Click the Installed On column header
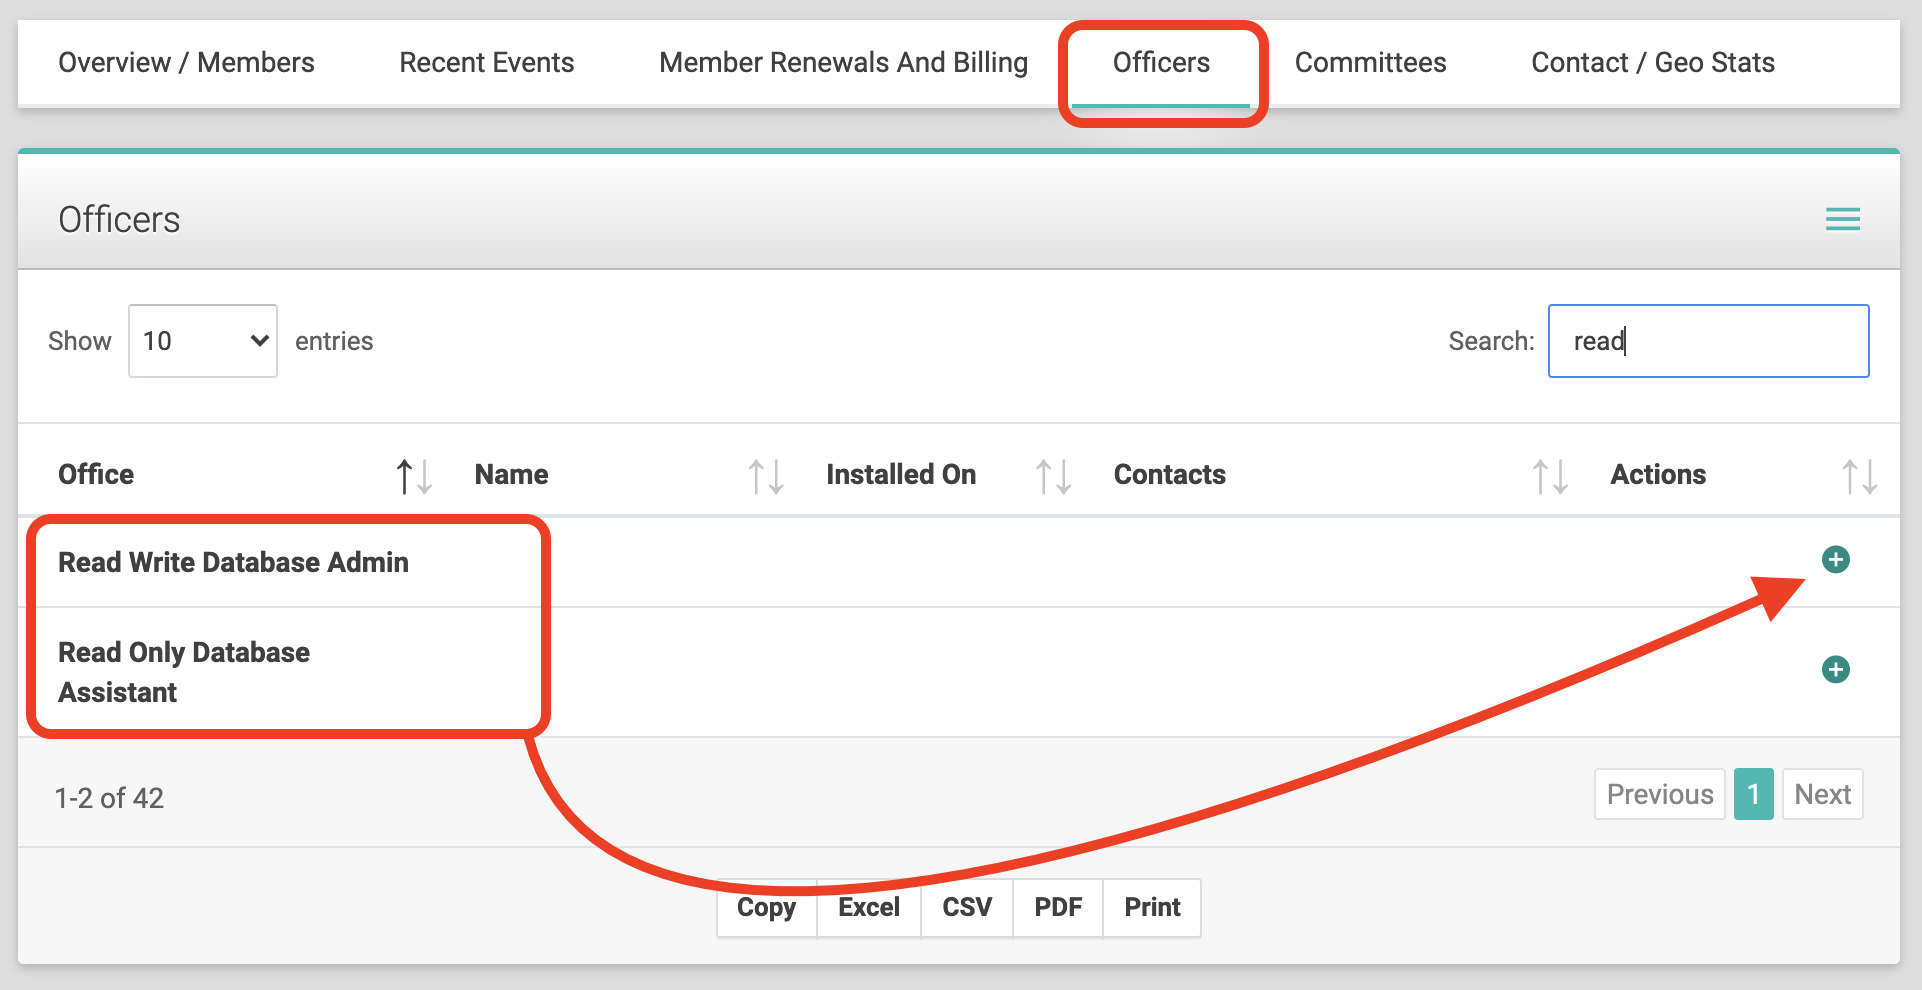 pos(901,474)
